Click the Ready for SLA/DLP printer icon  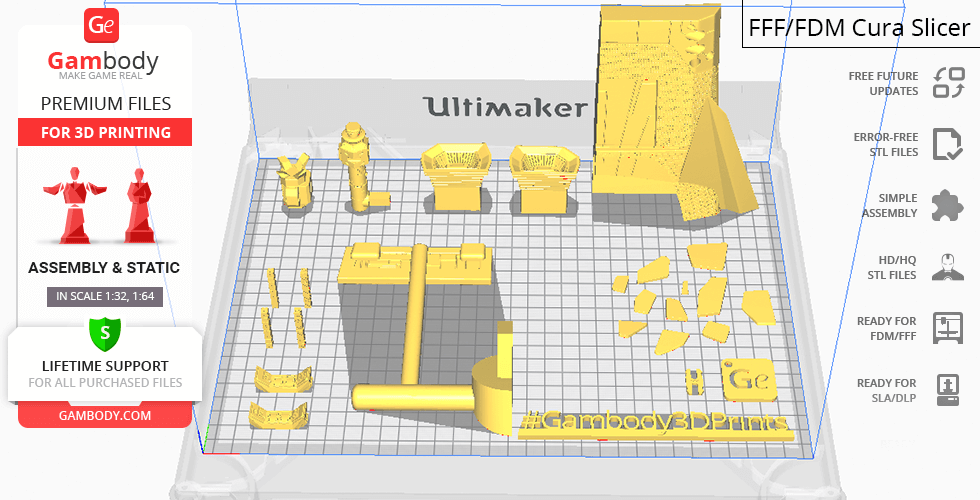(x=947, y=390)
